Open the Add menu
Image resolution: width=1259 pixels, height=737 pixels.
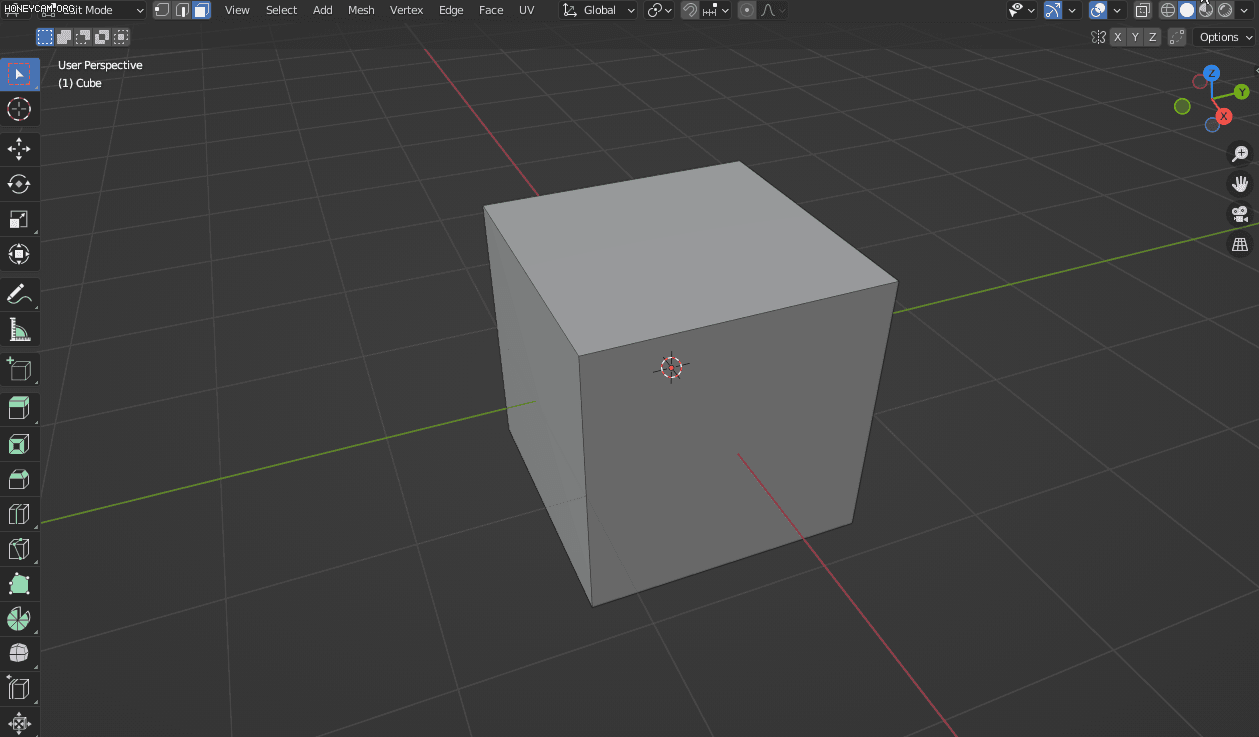click(322, 10)
